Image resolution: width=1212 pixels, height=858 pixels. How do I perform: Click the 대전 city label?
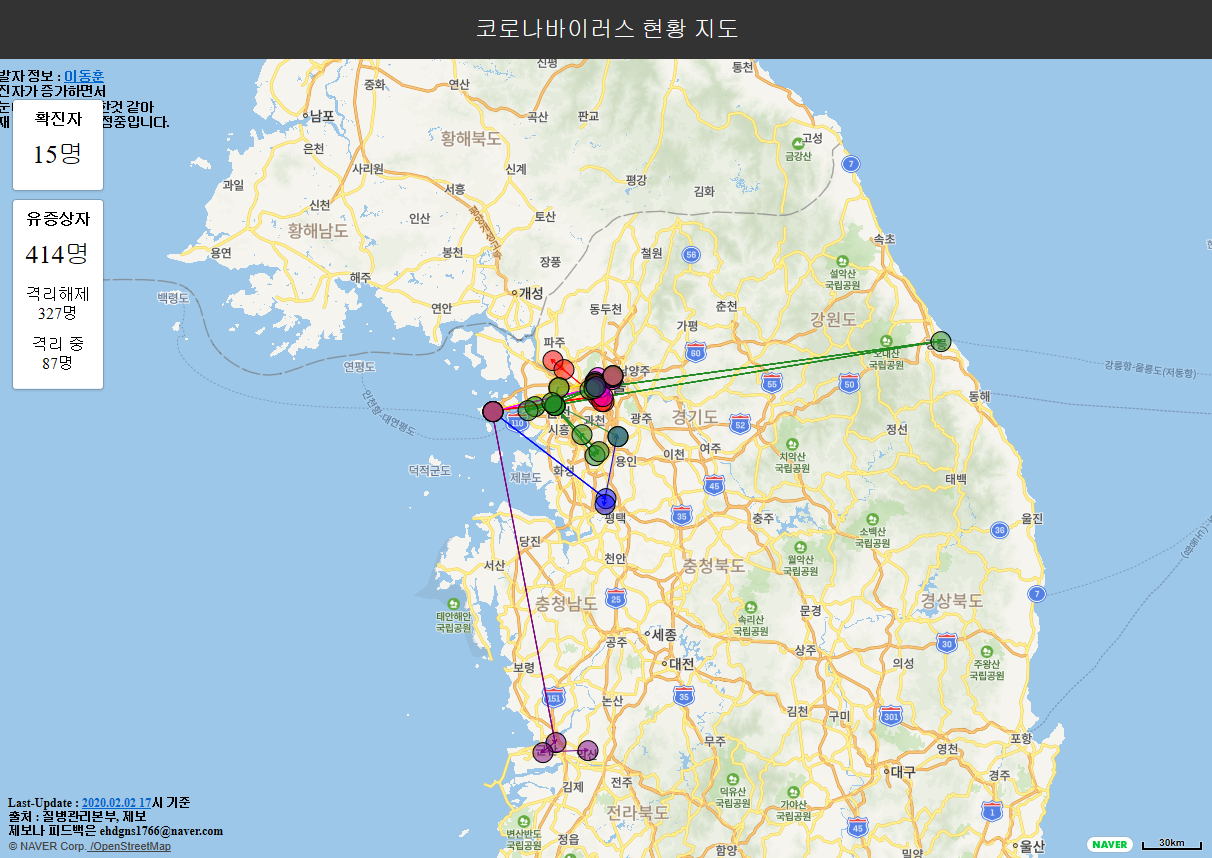[679, 663]
